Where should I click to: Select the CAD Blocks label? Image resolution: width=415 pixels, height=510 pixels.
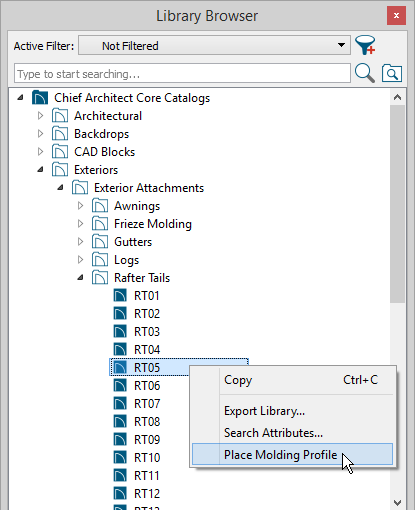pyautogui.click(x=104, y=152)
